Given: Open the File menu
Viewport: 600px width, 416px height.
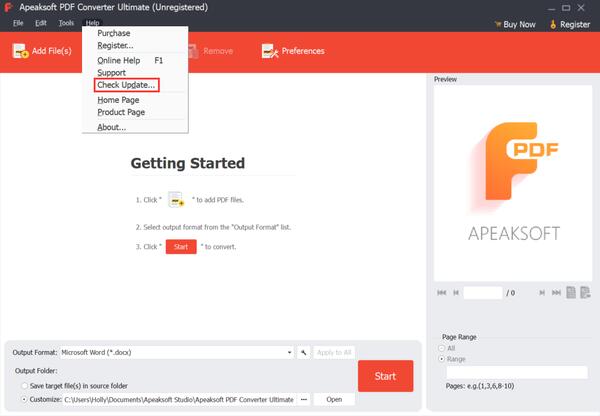Looking at the screenshot, I should pos(18,23).
